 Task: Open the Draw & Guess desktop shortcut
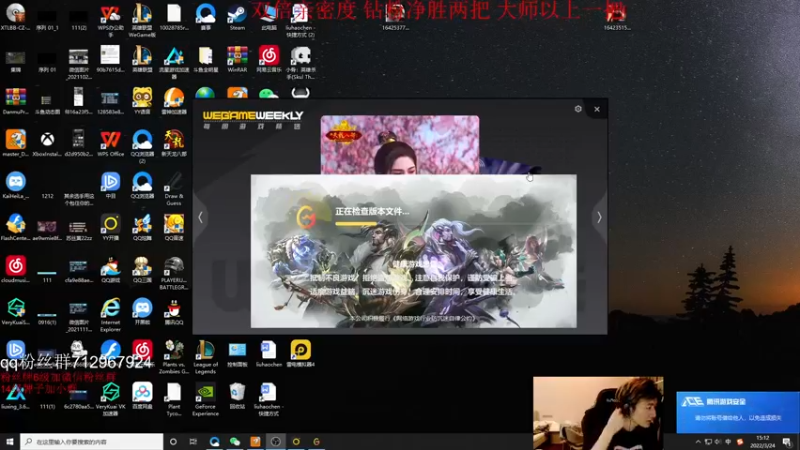[x=173, y=188]
